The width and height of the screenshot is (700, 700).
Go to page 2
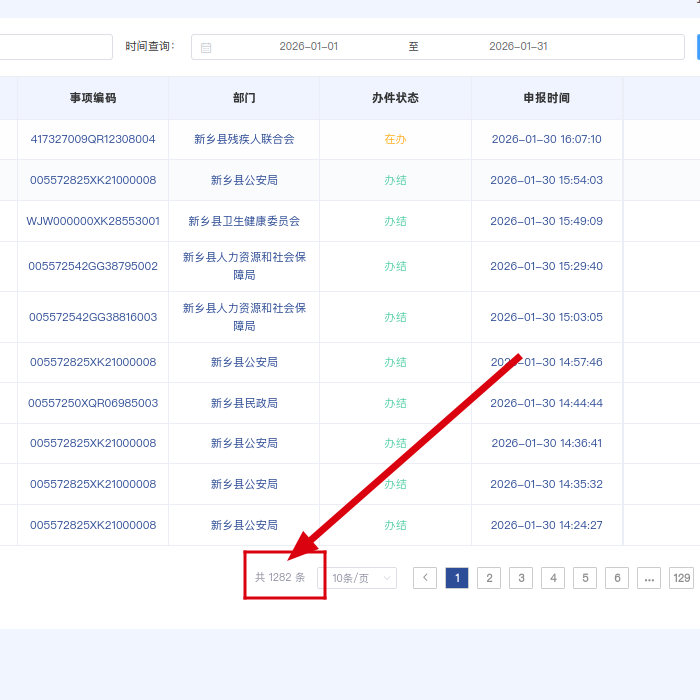click(489, 578)
